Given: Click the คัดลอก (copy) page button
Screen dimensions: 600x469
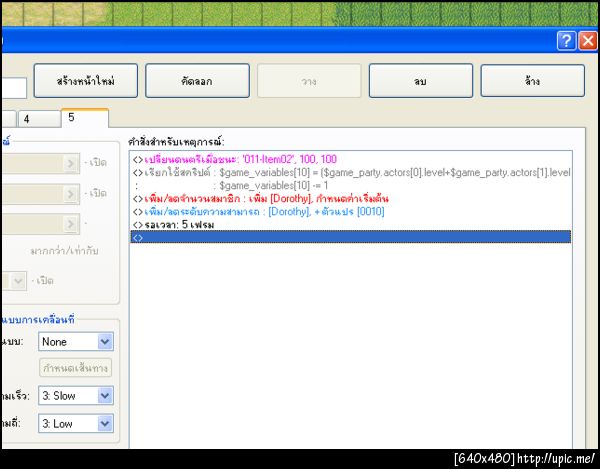Looking at the screenshot, I should coord(197,81).
